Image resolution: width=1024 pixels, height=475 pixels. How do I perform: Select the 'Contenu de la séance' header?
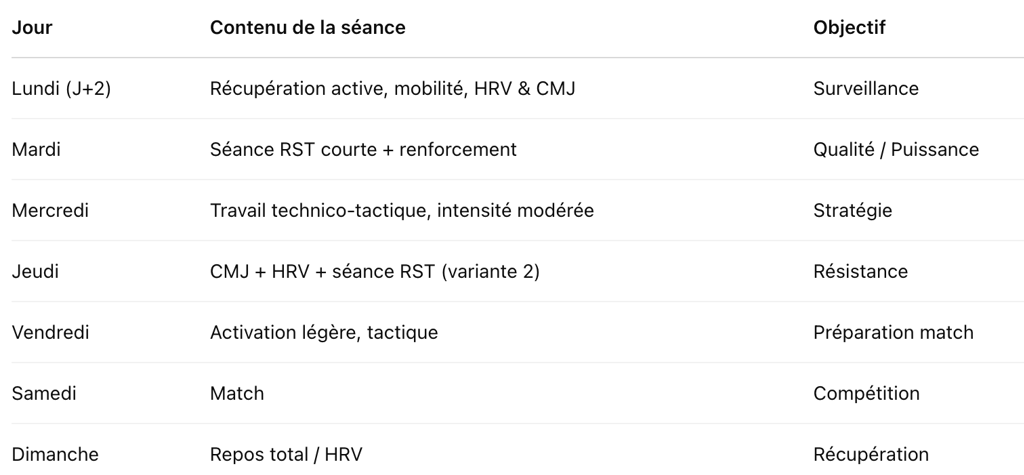pos(307,28)
